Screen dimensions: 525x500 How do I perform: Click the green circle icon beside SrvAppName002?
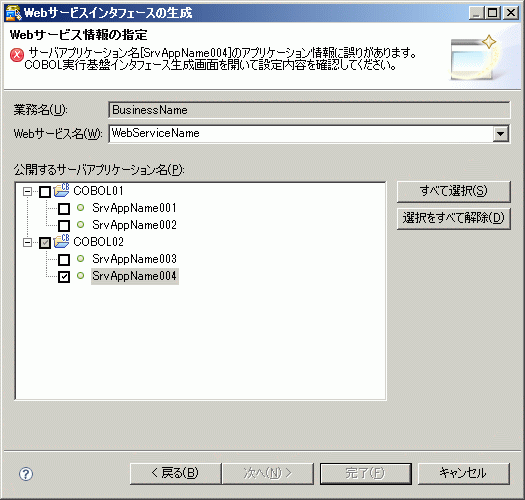[80, 224]
